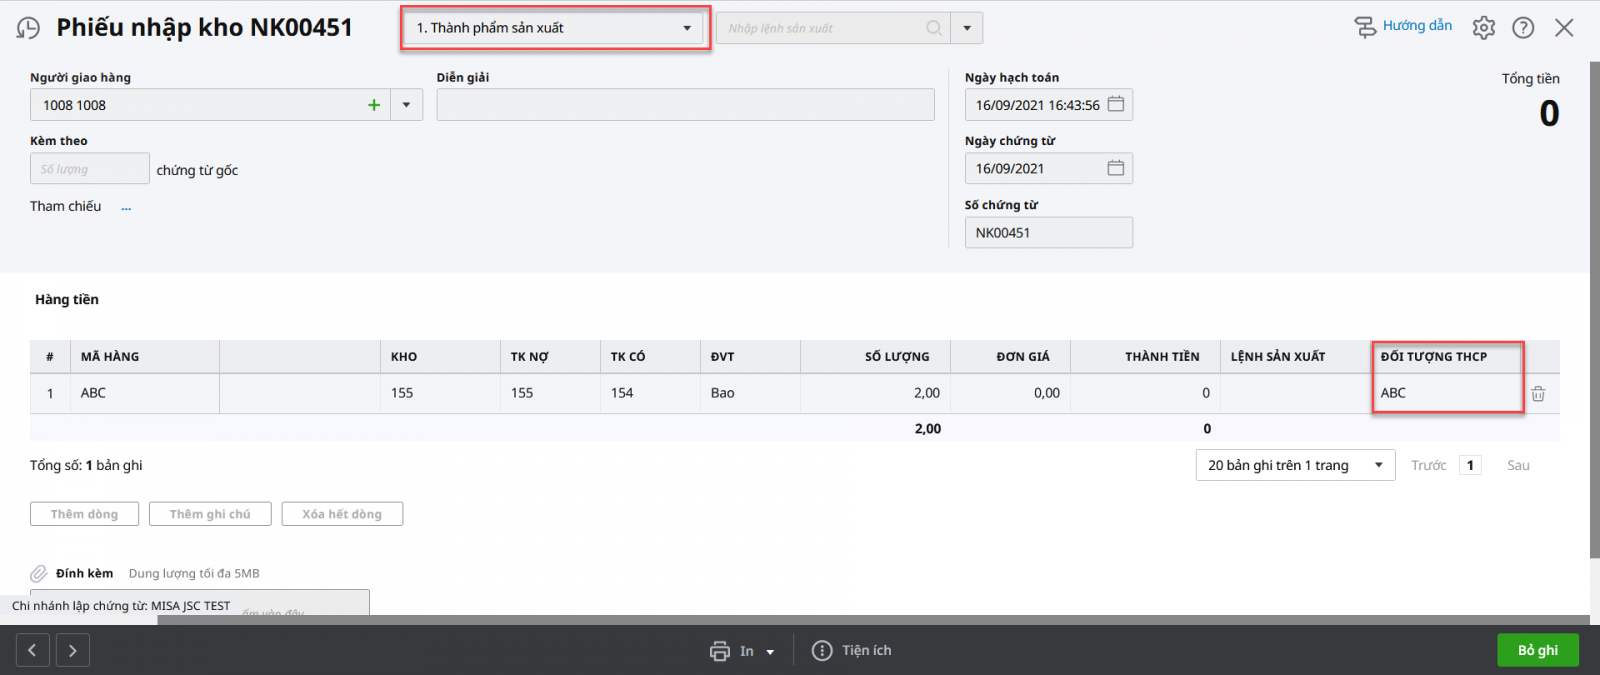Click the search icon in production order field

point(934,28)
